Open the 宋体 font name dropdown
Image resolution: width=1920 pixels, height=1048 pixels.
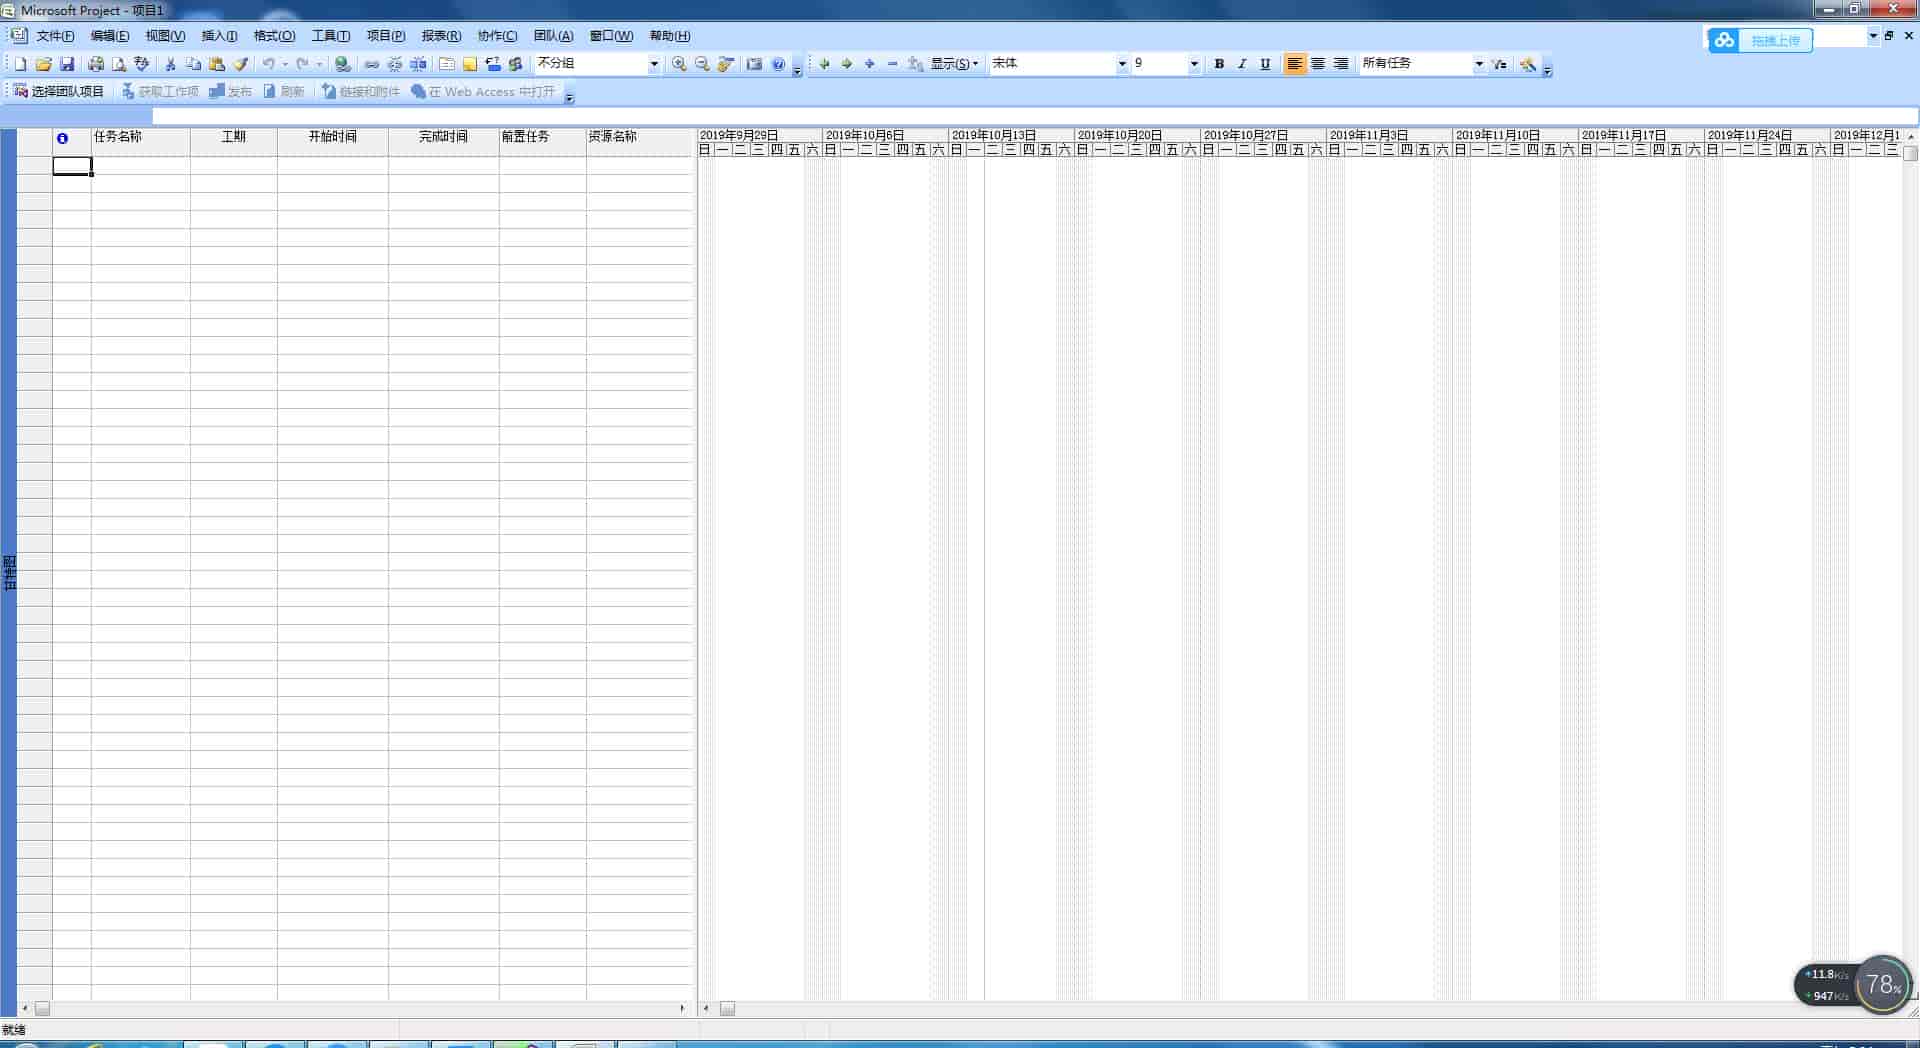tap(1121, 64)
